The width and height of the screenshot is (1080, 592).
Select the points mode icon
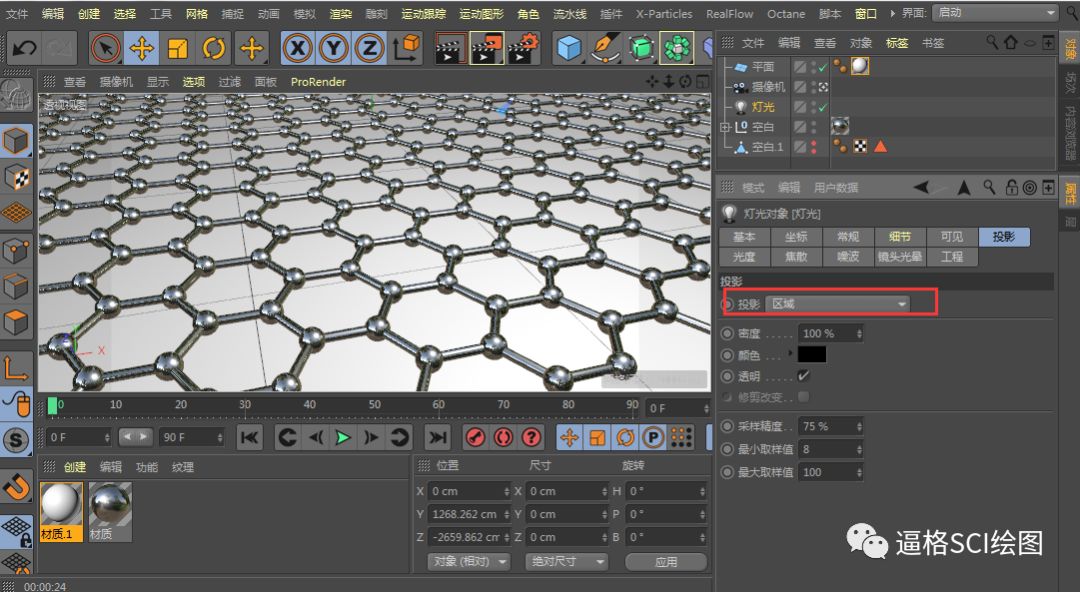pos(16,249)
